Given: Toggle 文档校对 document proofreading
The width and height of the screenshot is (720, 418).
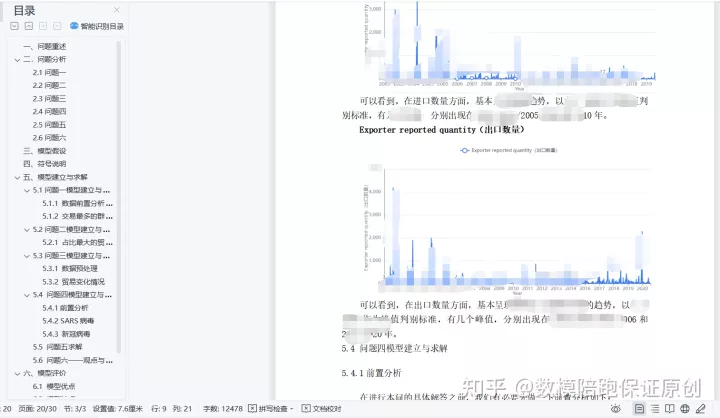Looking at the screenshot, I should click(x=321, y=409).
